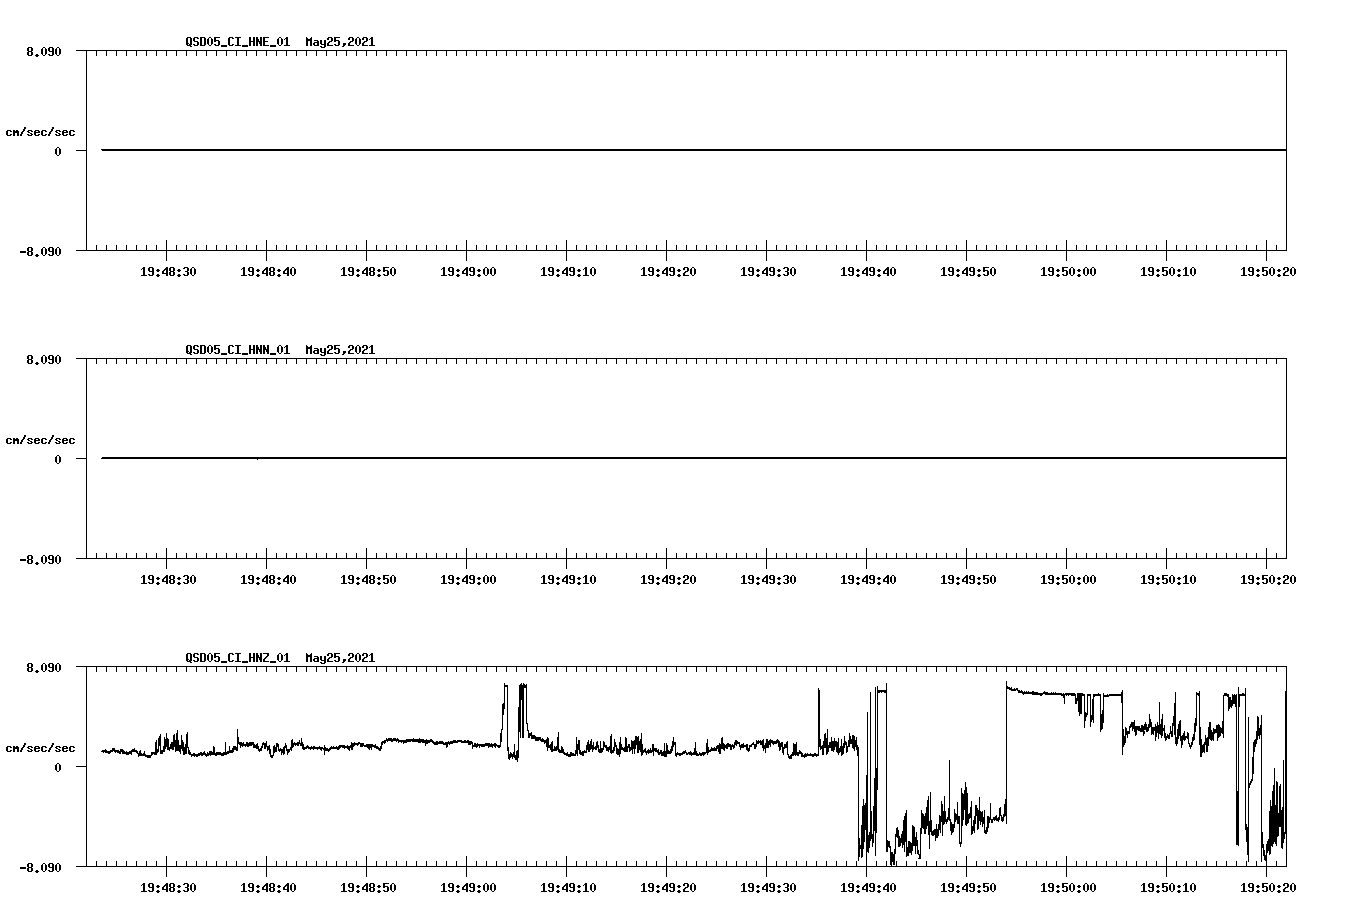Screen dimensions: 1358x924
Task: Click the cm/sec/sec label on the HNN plot
Action: point(41,439)
